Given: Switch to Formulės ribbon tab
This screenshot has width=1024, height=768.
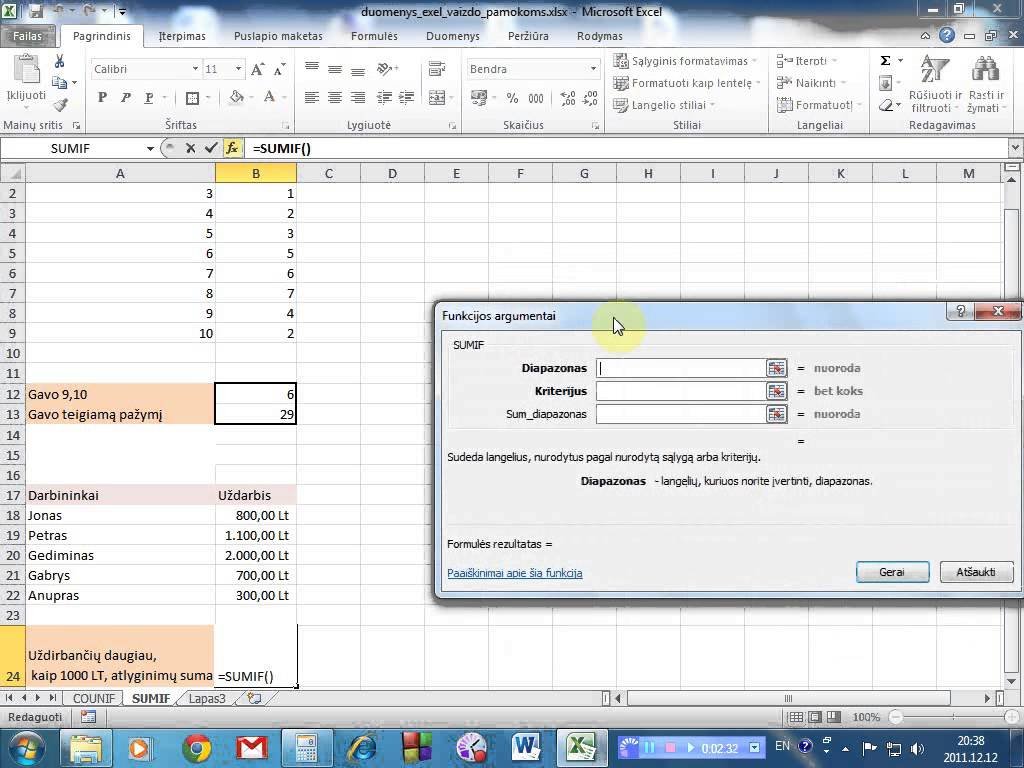Looking at the screenshot, I should coord(374,36).
